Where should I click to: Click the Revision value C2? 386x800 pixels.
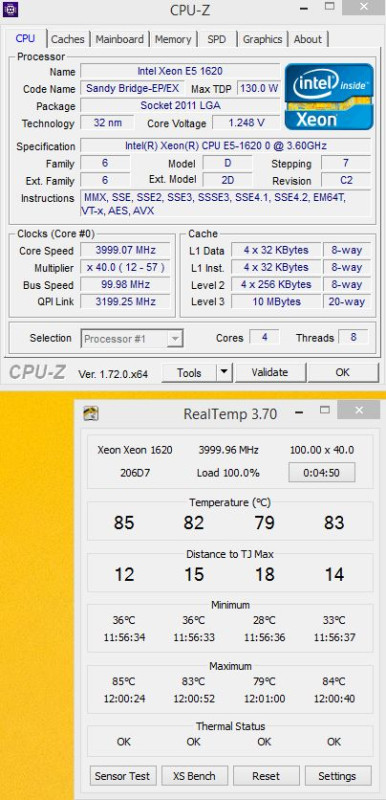coord(346,180)
